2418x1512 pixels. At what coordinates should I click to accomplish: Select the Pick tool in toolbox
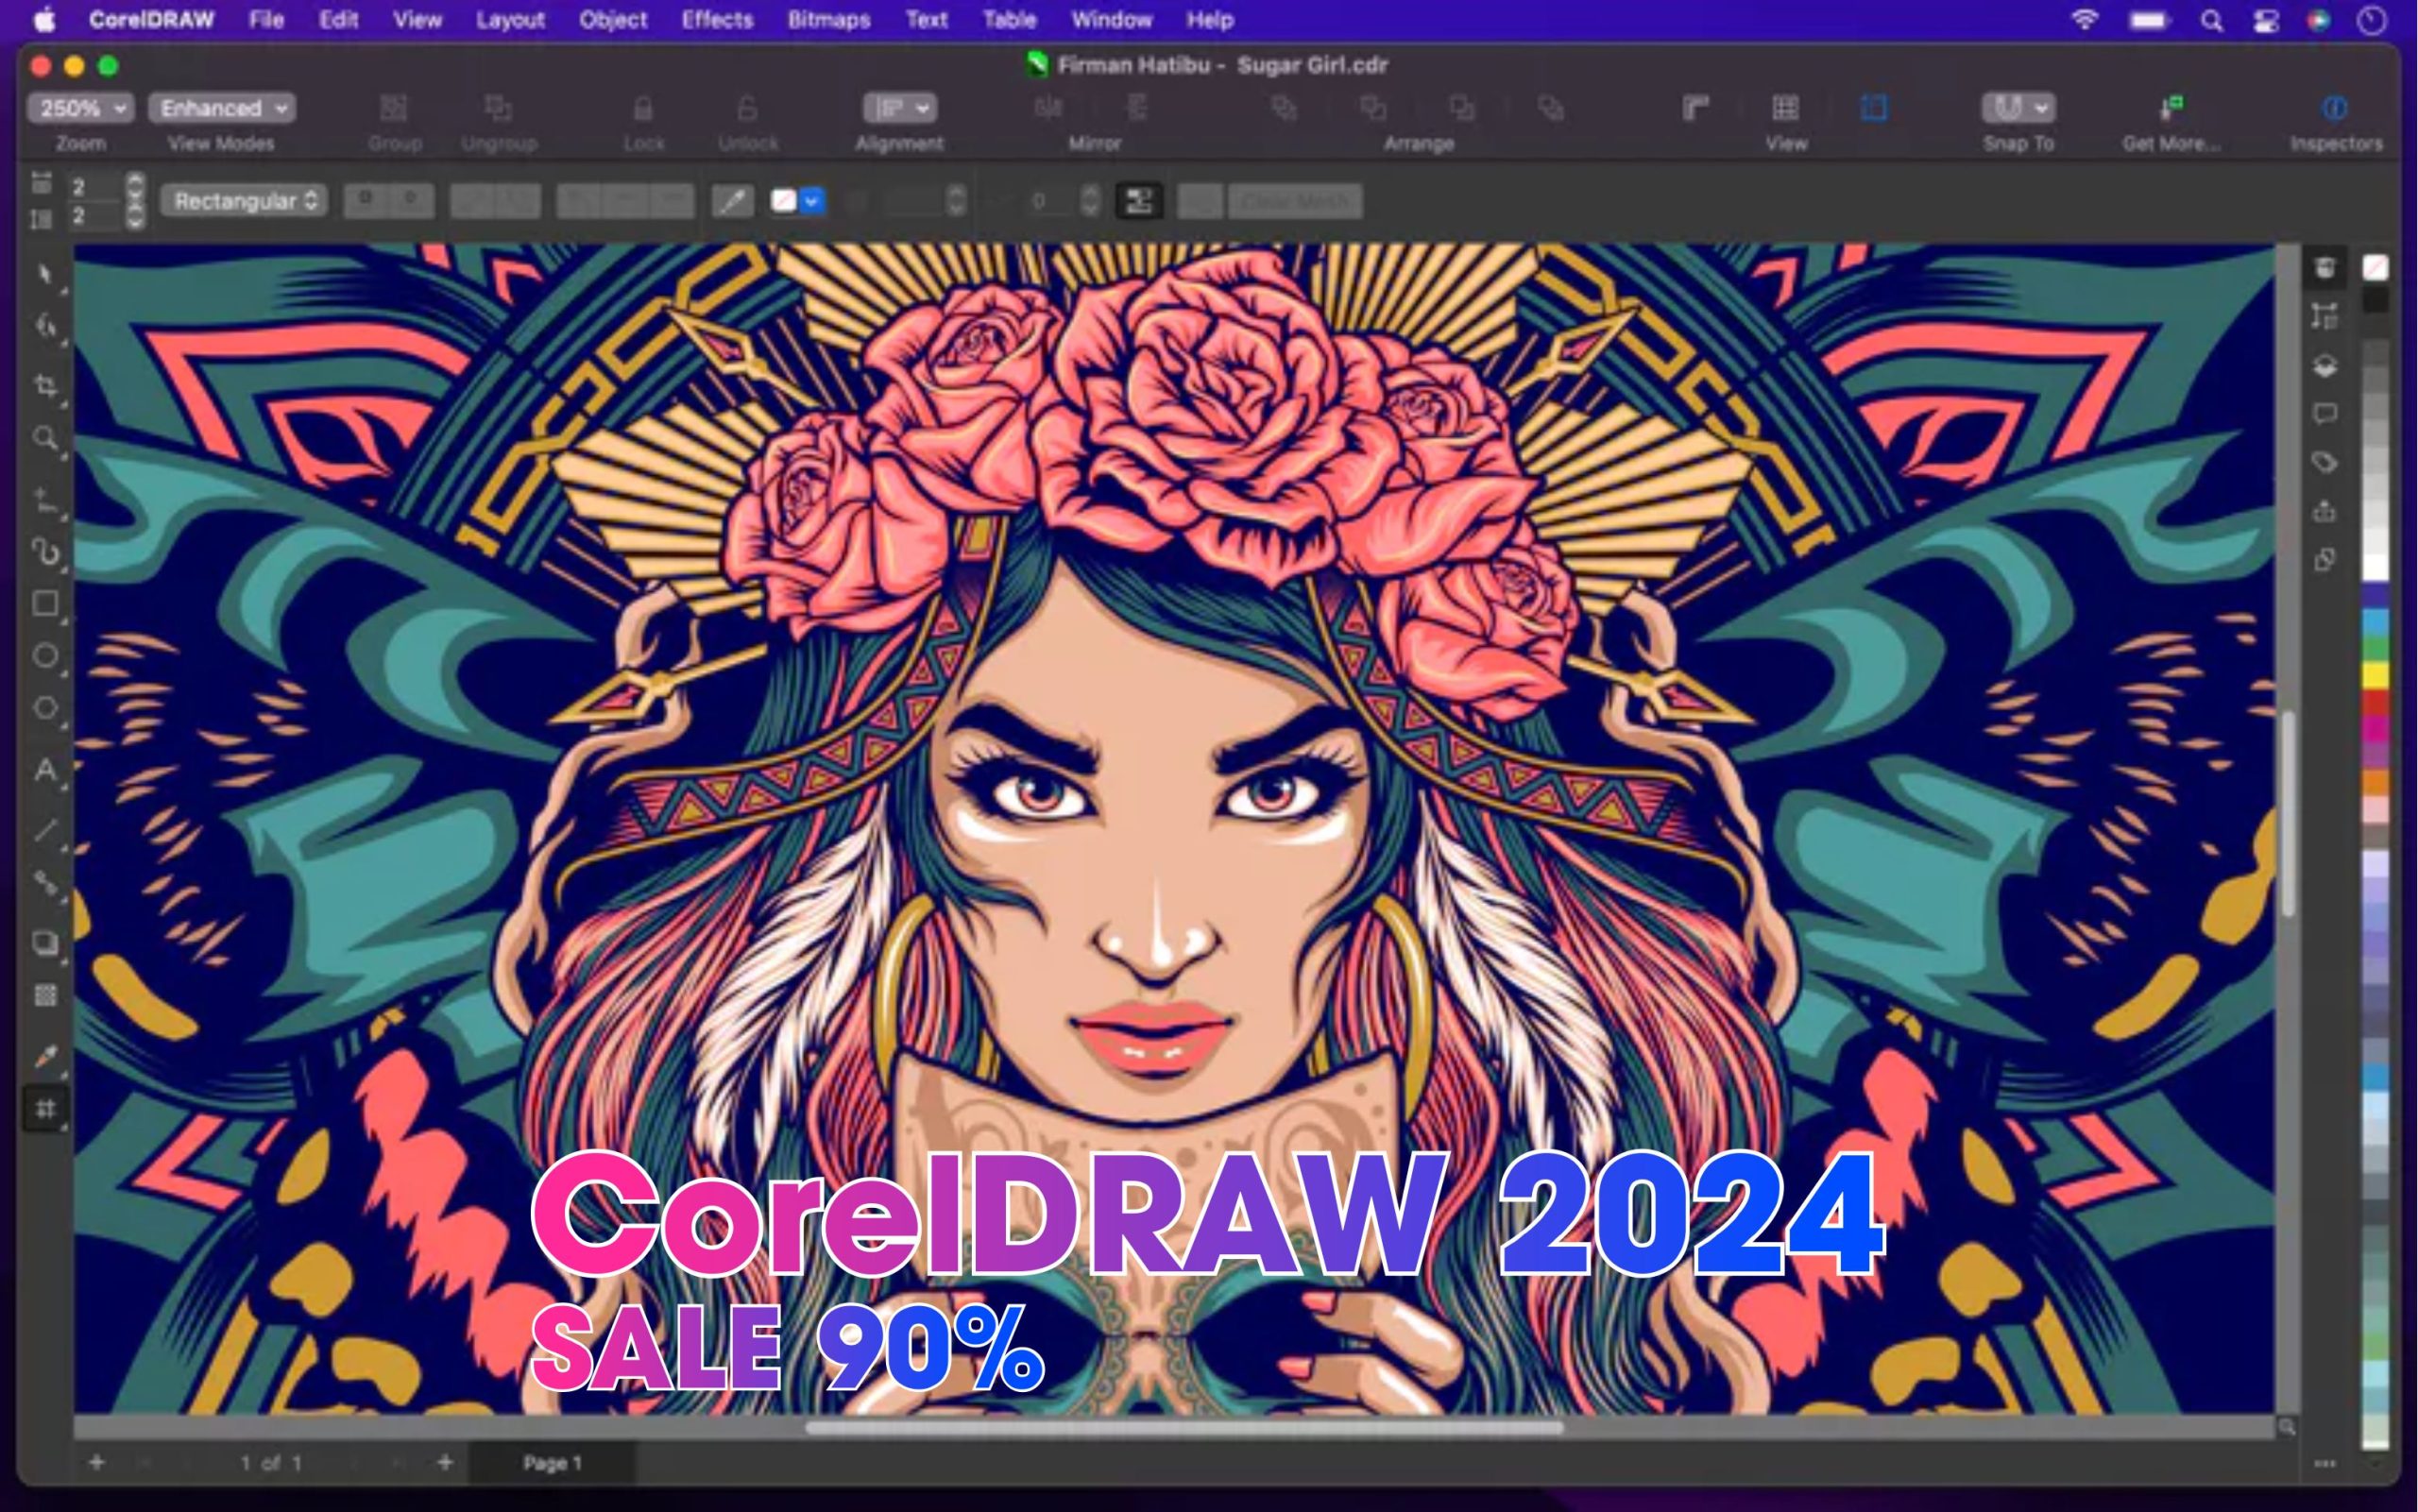[45, 273]
